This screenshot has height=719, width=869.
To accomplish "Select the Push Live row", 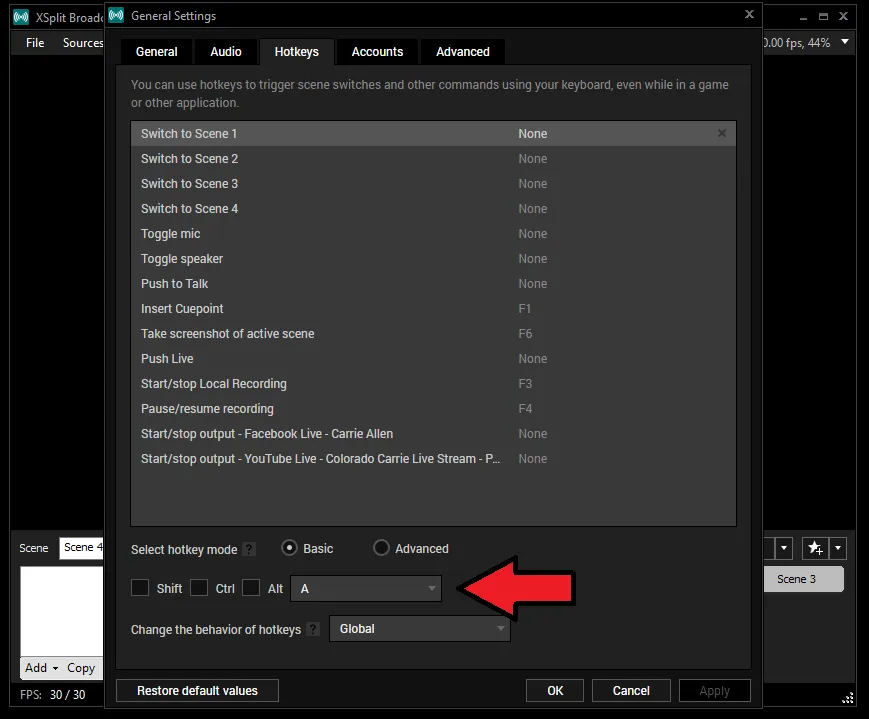I will 433,358.
